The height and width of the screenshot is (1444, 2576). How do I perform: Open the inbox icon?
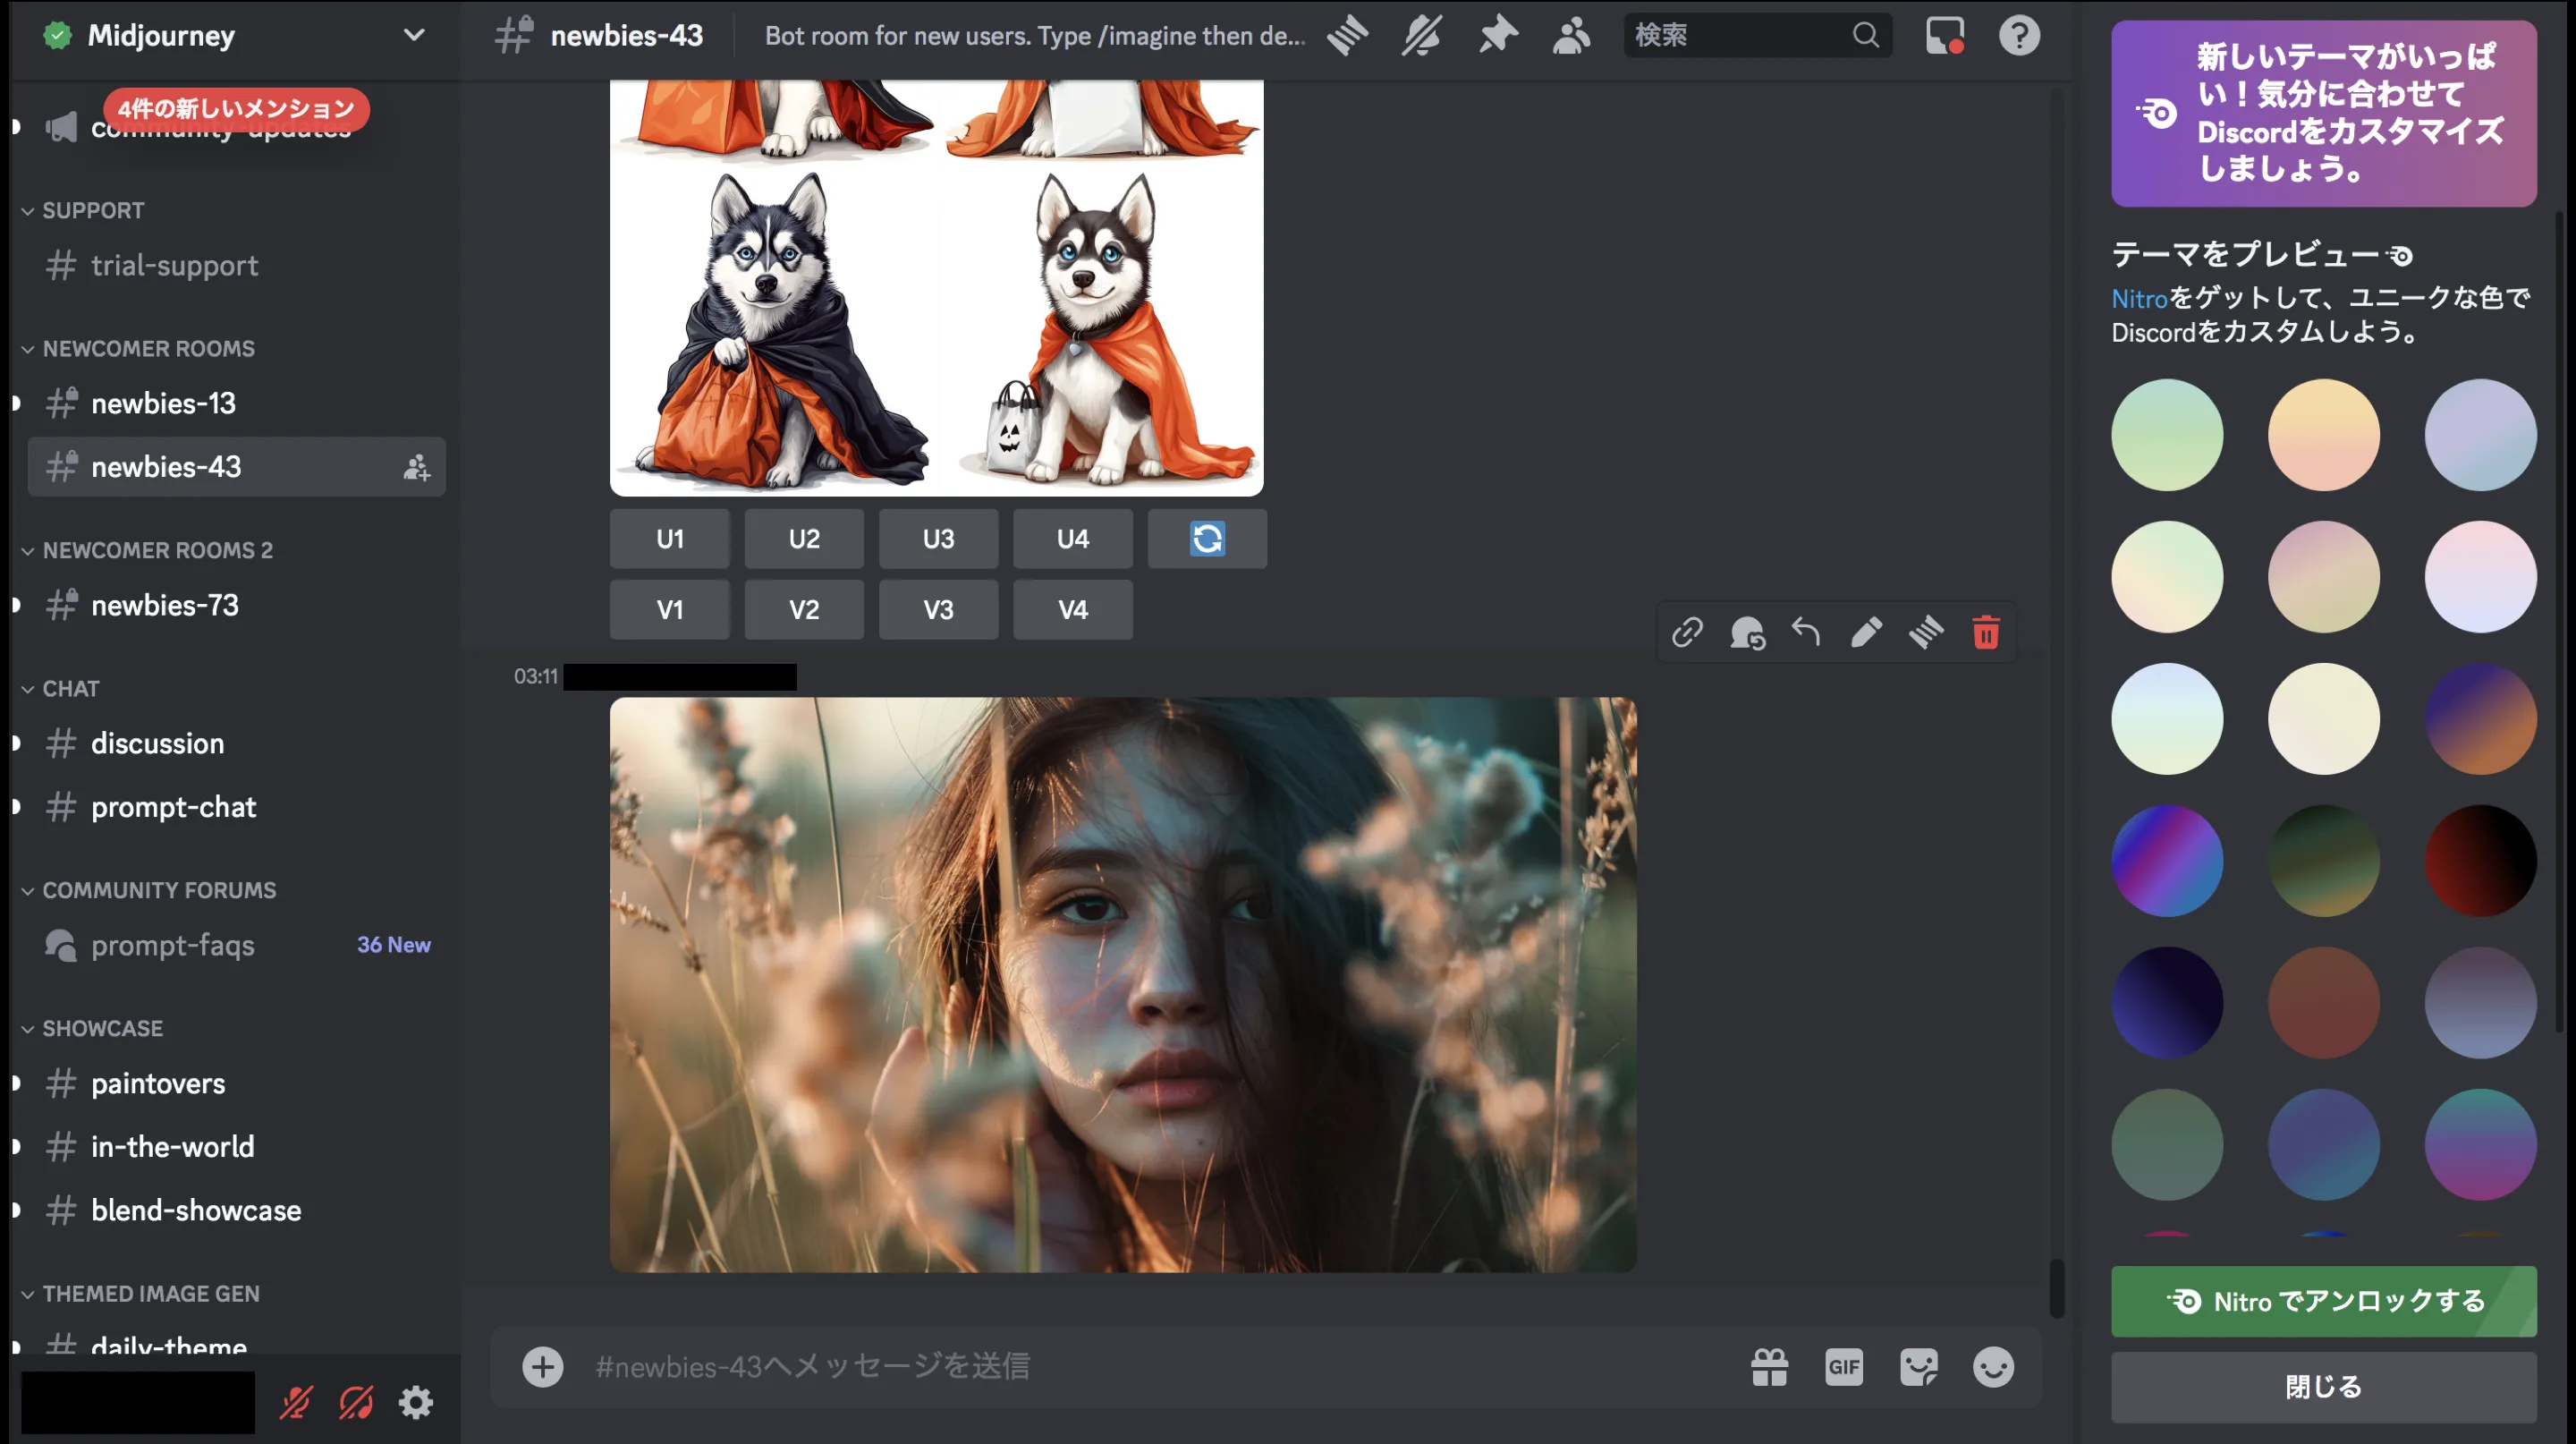coord(1945,36)
